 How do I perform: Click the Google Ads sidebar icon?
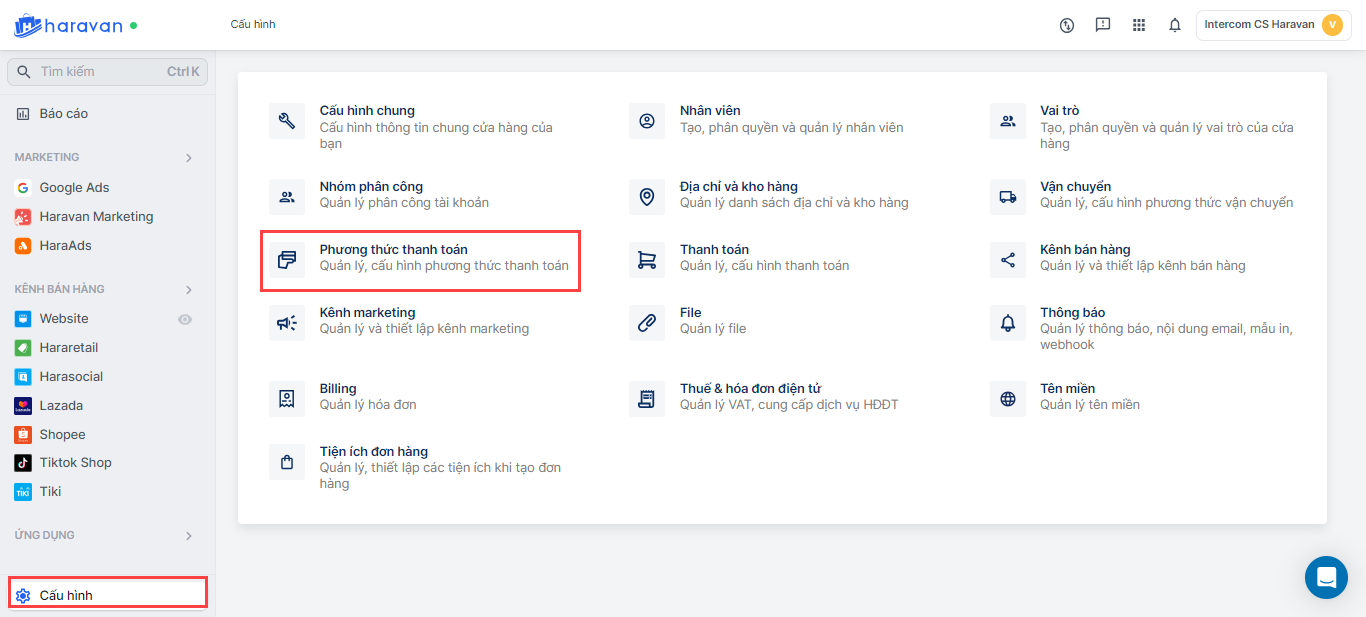23,188
